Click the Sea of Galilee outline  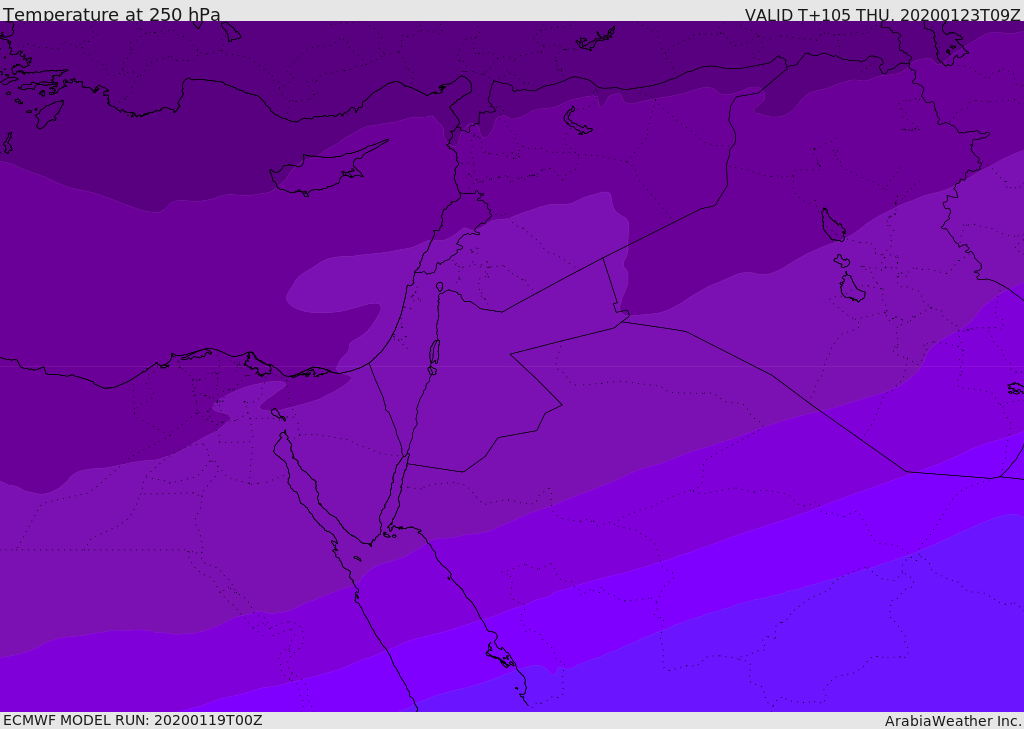click(x=440, y=287)
